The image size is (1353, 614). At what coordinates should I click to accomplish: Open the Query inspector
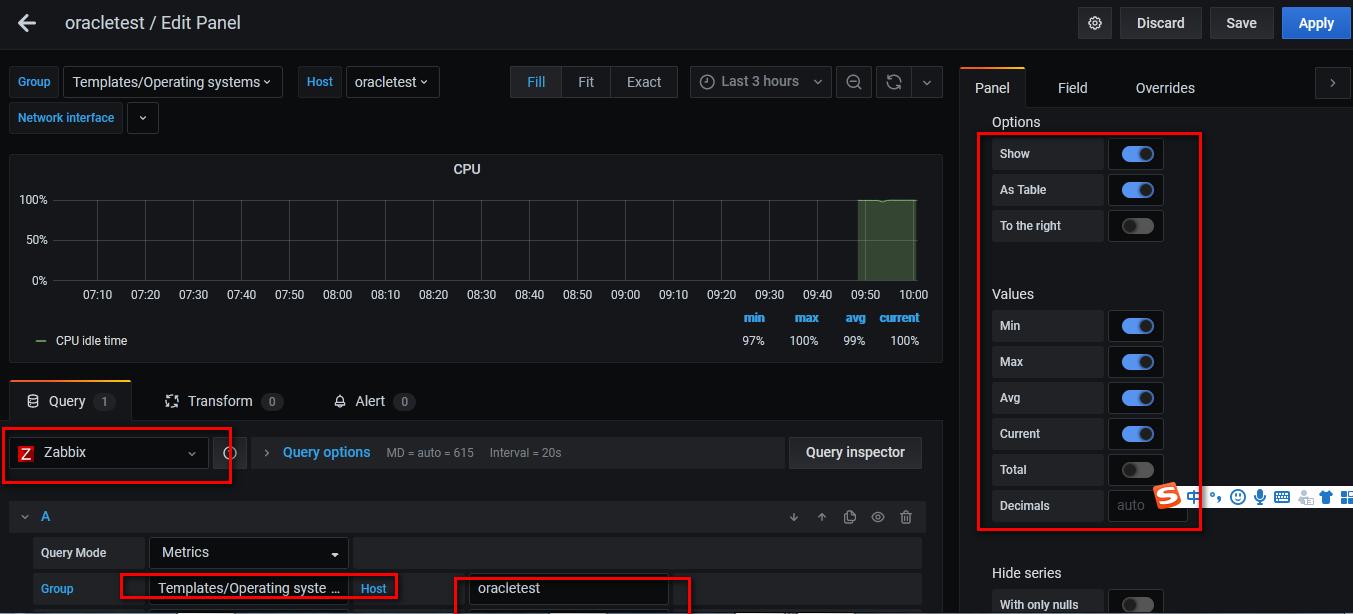click(855, 452)
